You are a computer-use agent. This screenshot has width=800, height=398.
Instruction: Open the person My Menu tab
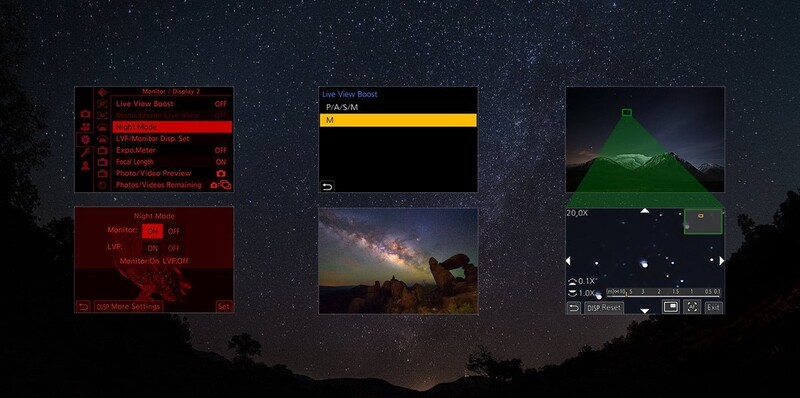tap(85, 165)
